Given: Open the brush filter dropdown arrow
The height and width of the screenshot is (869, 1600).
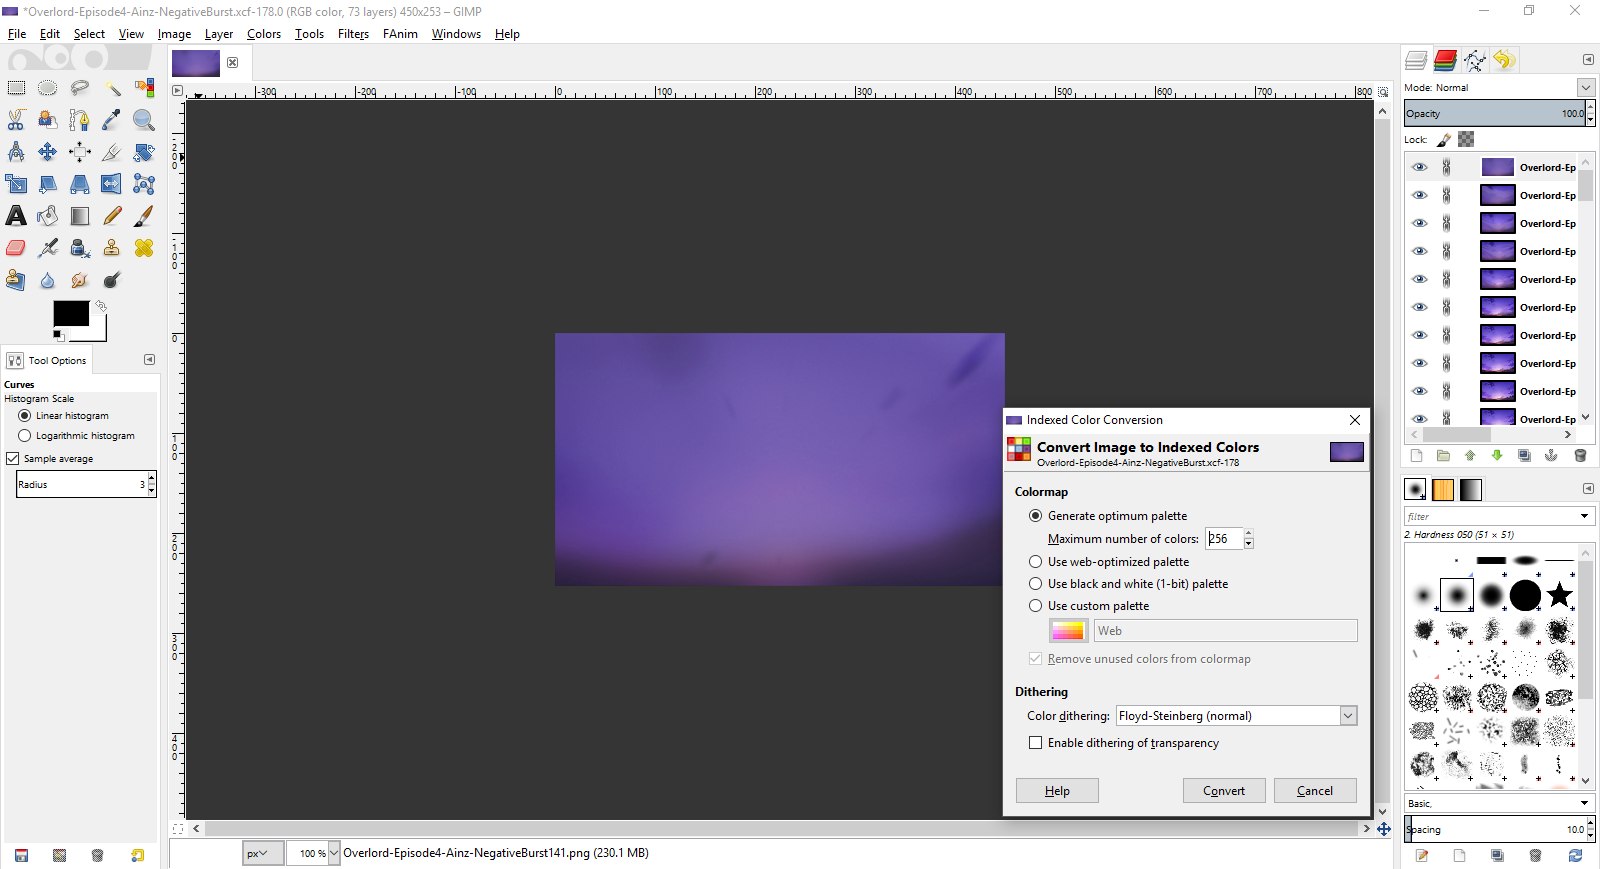Looking at the screenshot, I should (x=1585, y=517).
